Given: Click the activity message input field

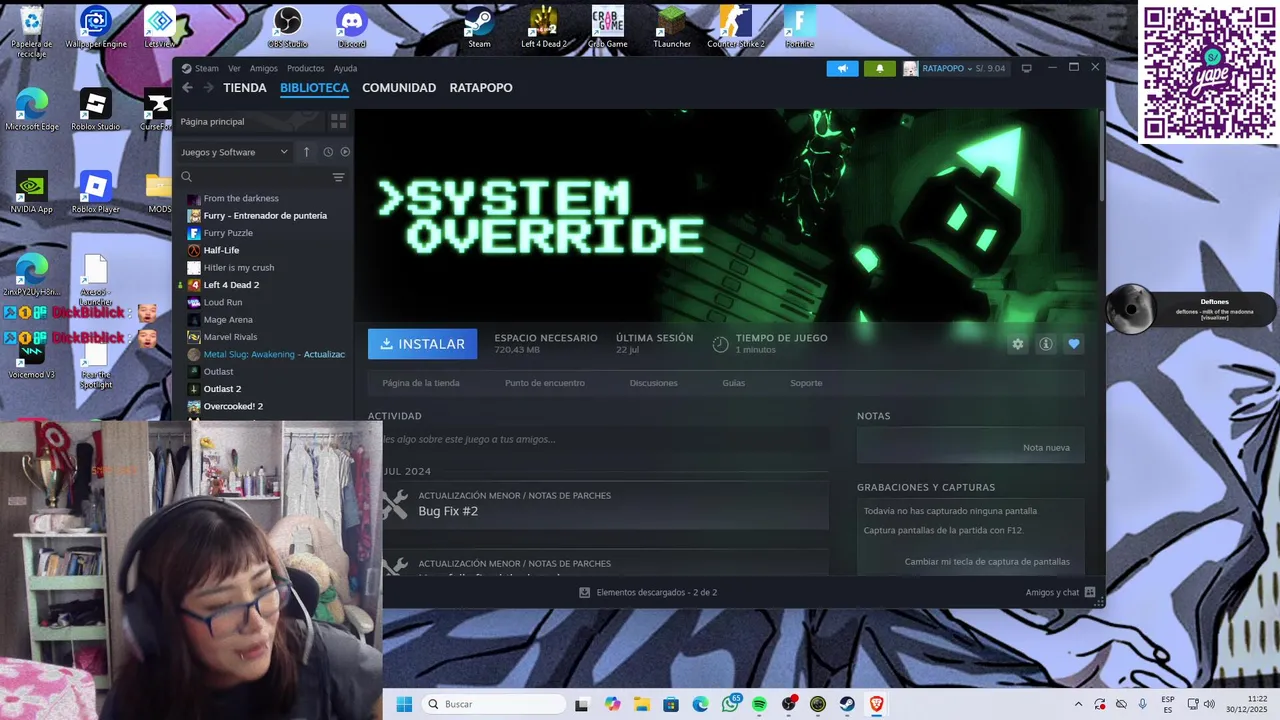Looking at the screenshot, I should (599, 439).
